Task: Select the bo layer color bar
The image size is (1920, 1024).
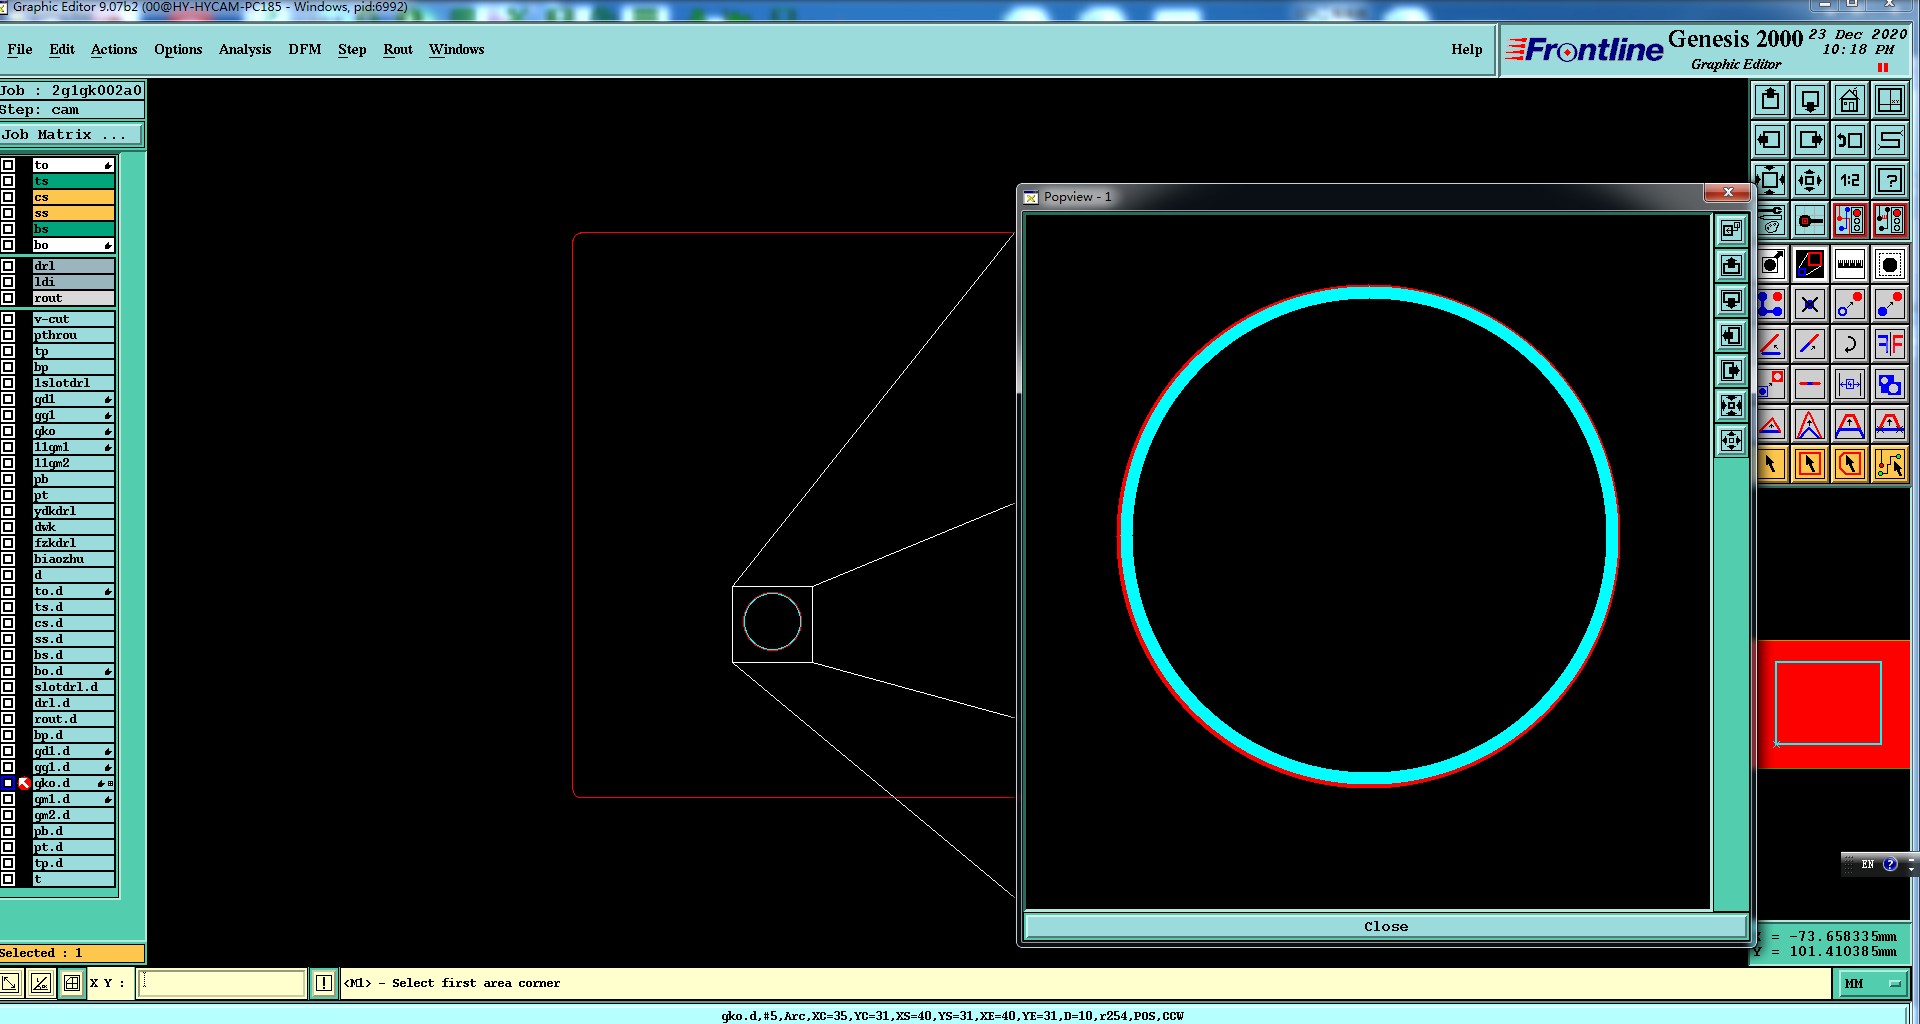Action: tap(73, 245)
